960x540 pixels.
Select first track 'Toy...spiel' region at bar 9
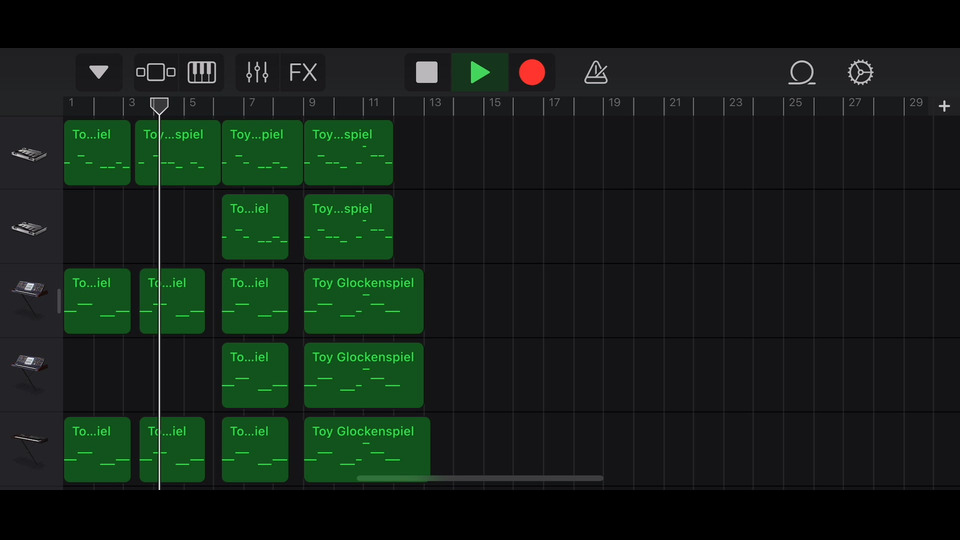click(x=348, y=152)
